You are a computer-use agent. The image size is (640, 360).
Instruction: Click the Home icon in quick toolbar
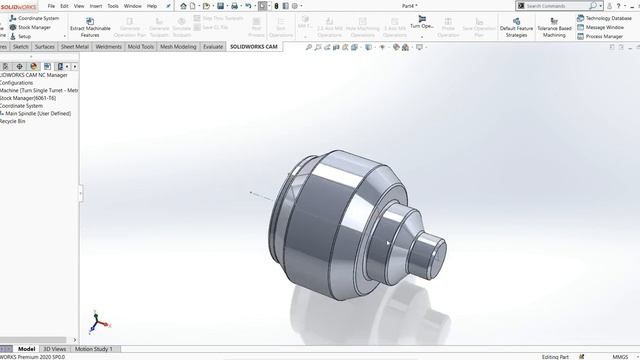(x=183, y=6)
